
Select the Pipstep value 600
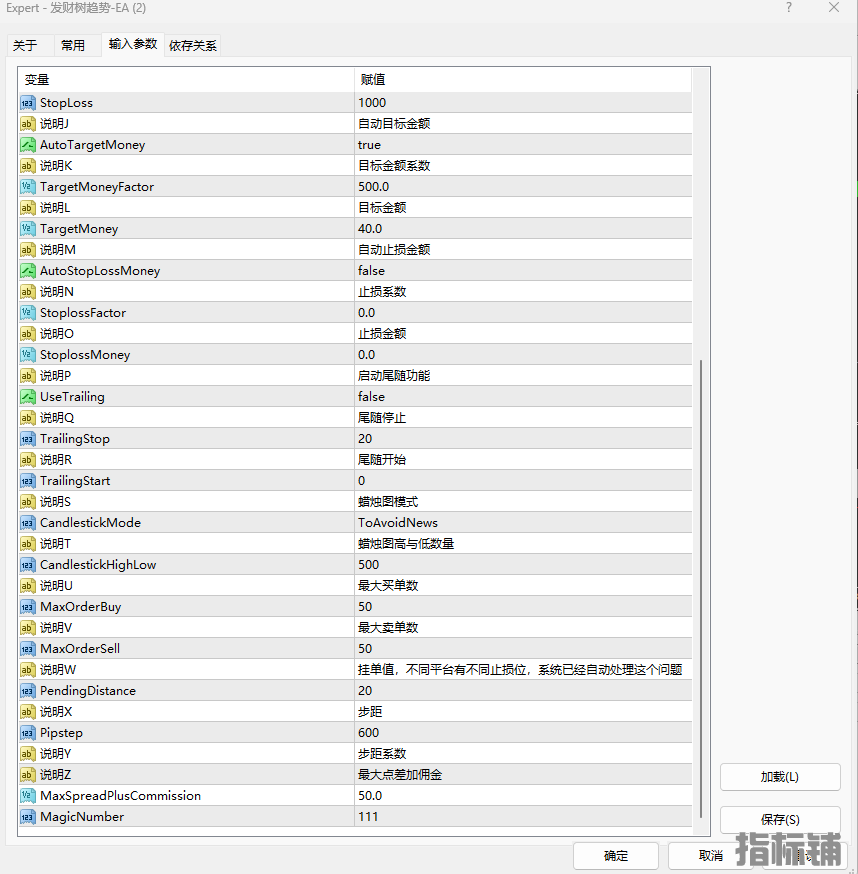click(523, 733)
